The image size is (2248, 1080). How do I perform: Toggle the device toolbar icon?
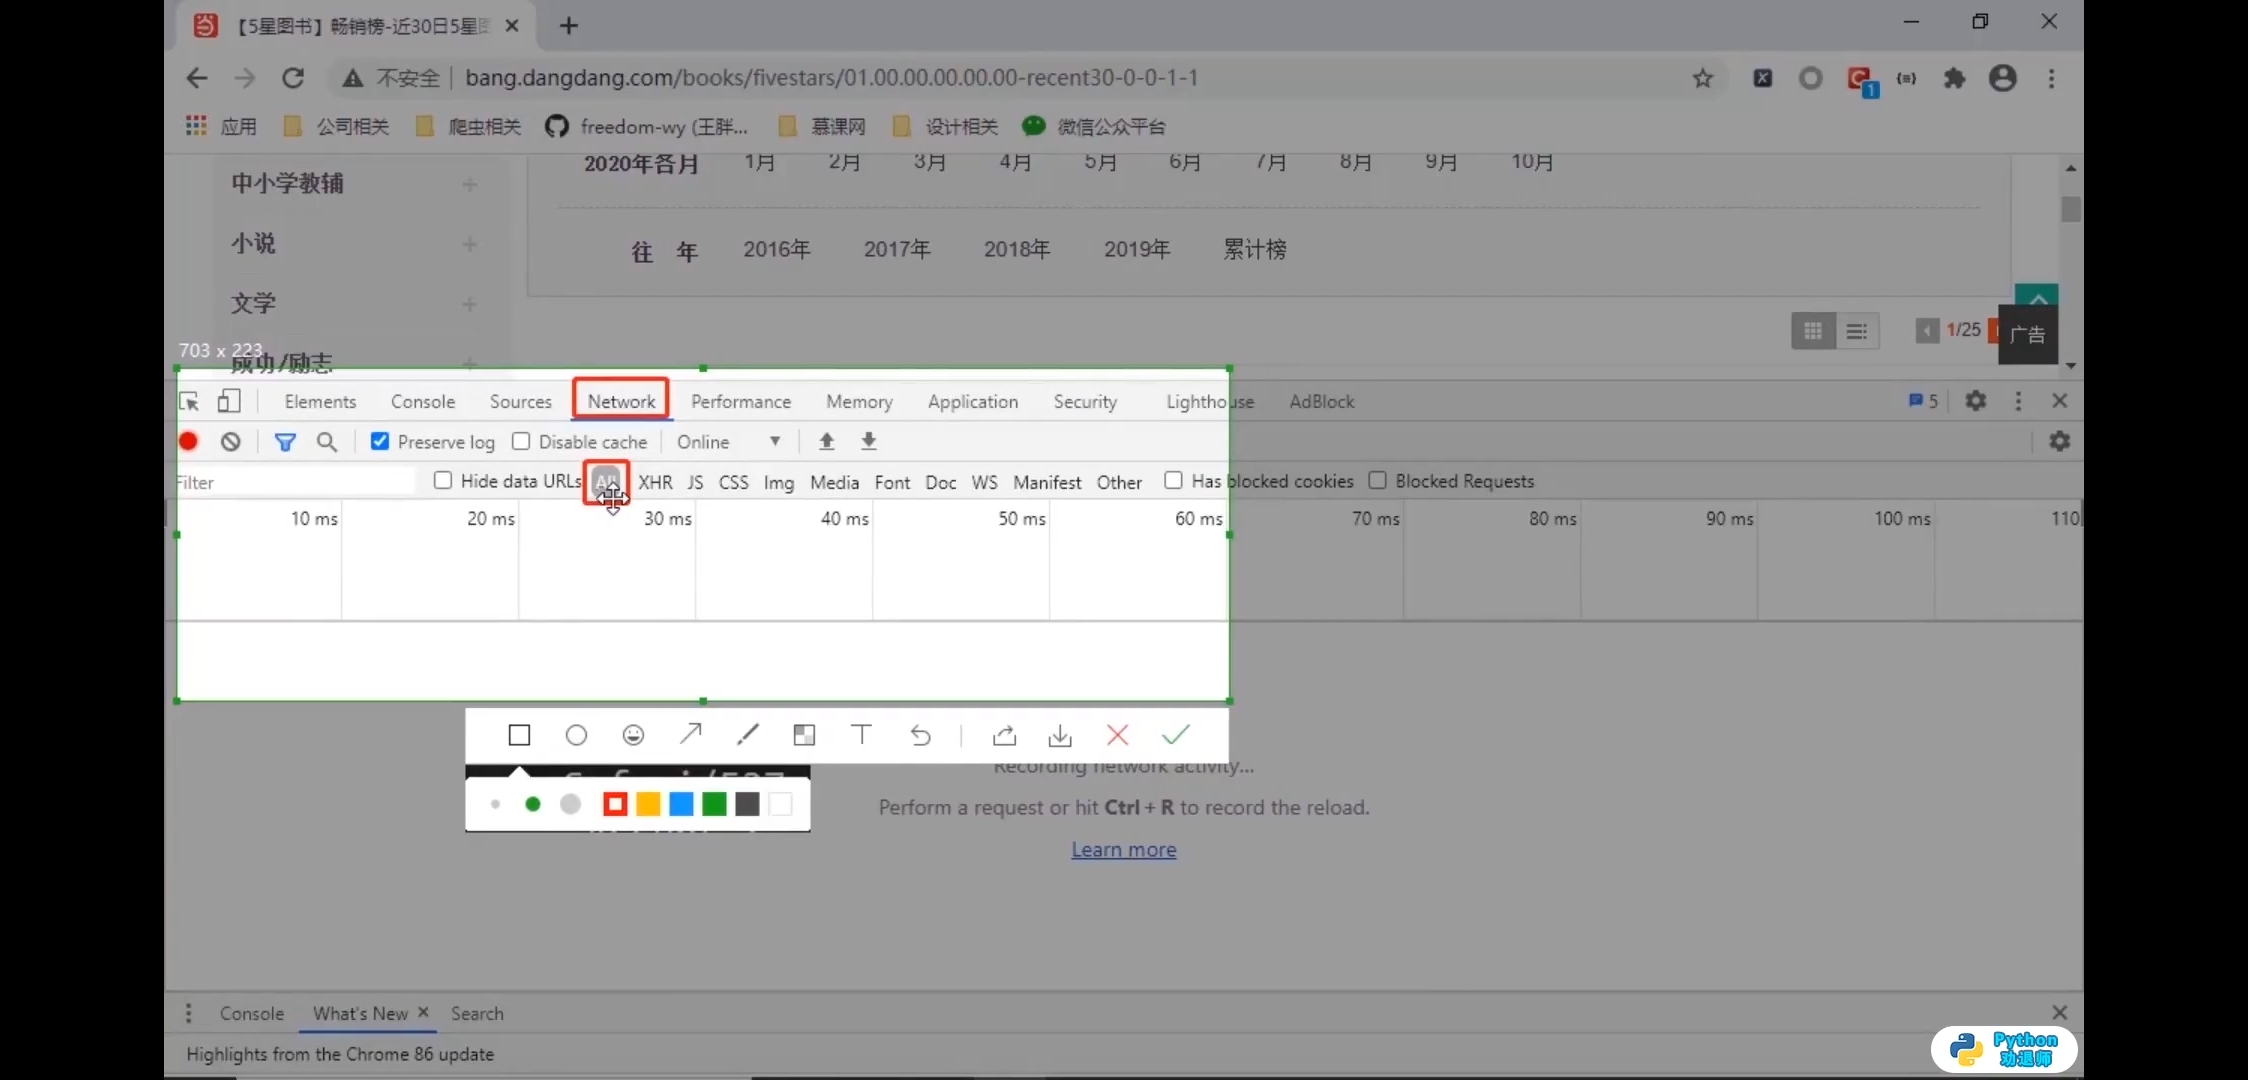tap(229, 401)
